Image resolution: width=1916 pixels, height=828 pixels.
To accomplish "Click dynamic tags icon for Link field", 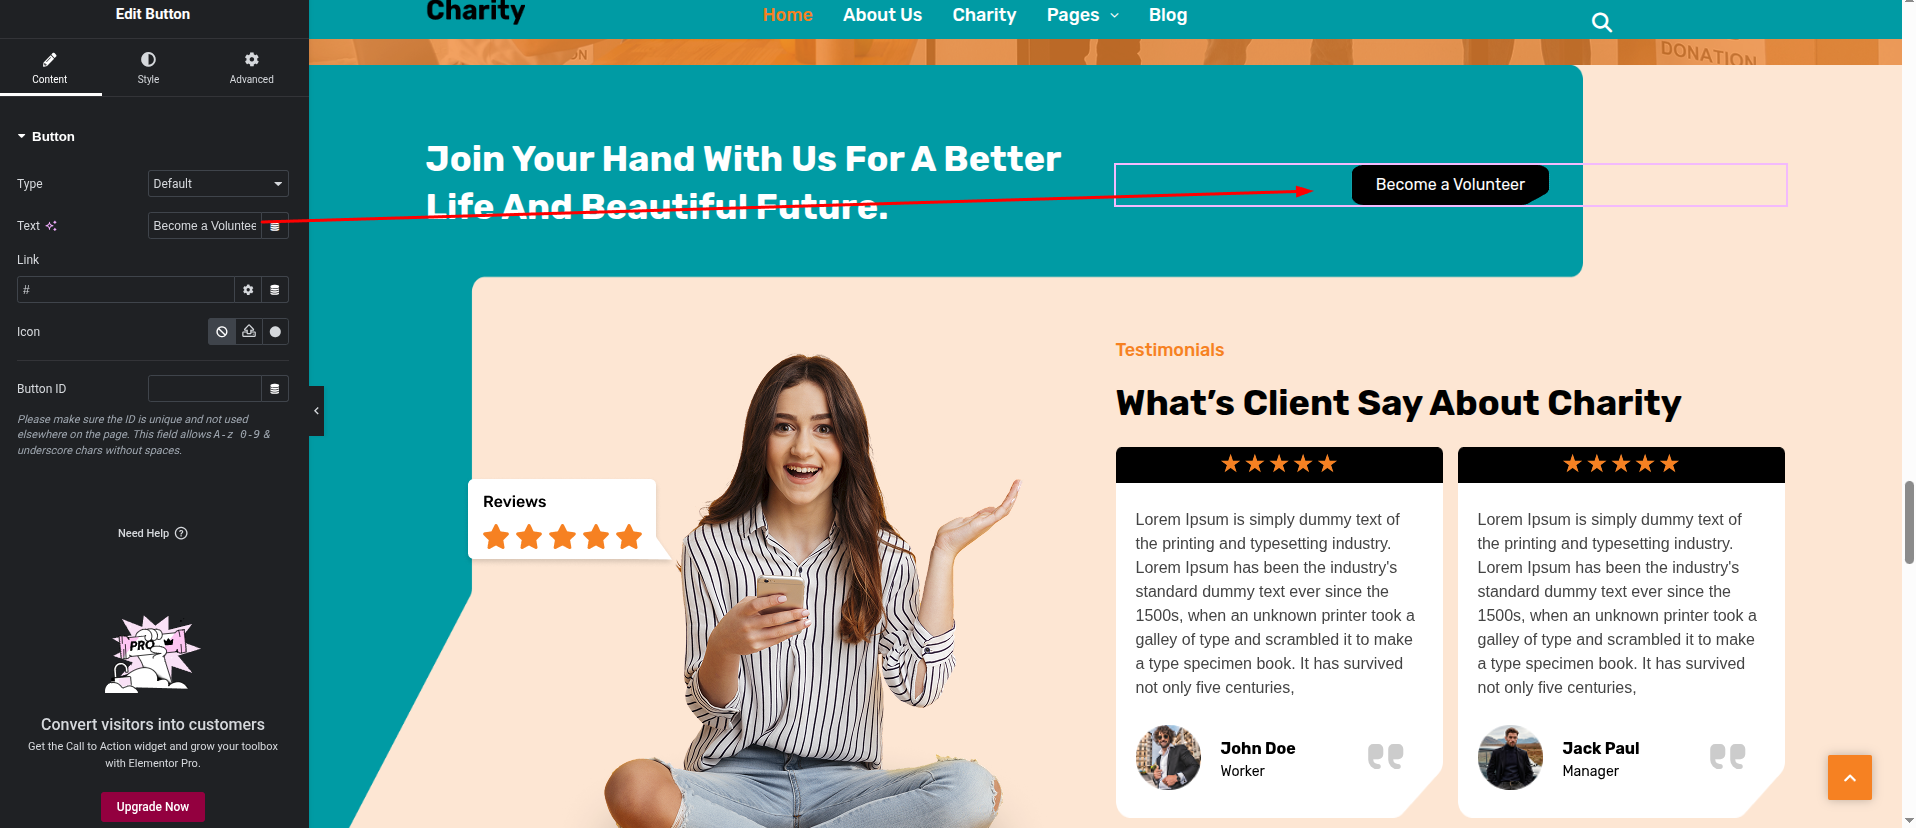I will point(275,290).
